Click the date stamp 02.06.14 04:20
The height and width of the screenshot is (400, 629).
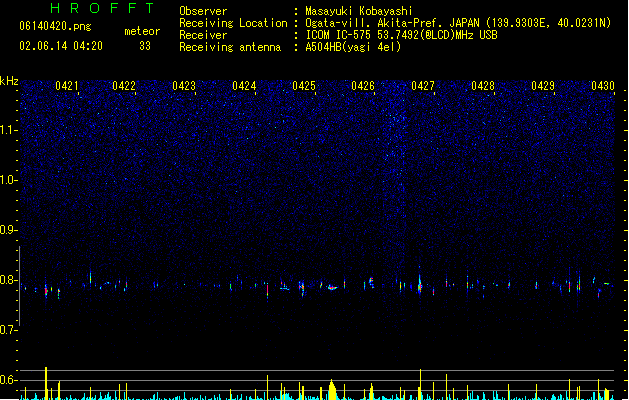(61, 46)
